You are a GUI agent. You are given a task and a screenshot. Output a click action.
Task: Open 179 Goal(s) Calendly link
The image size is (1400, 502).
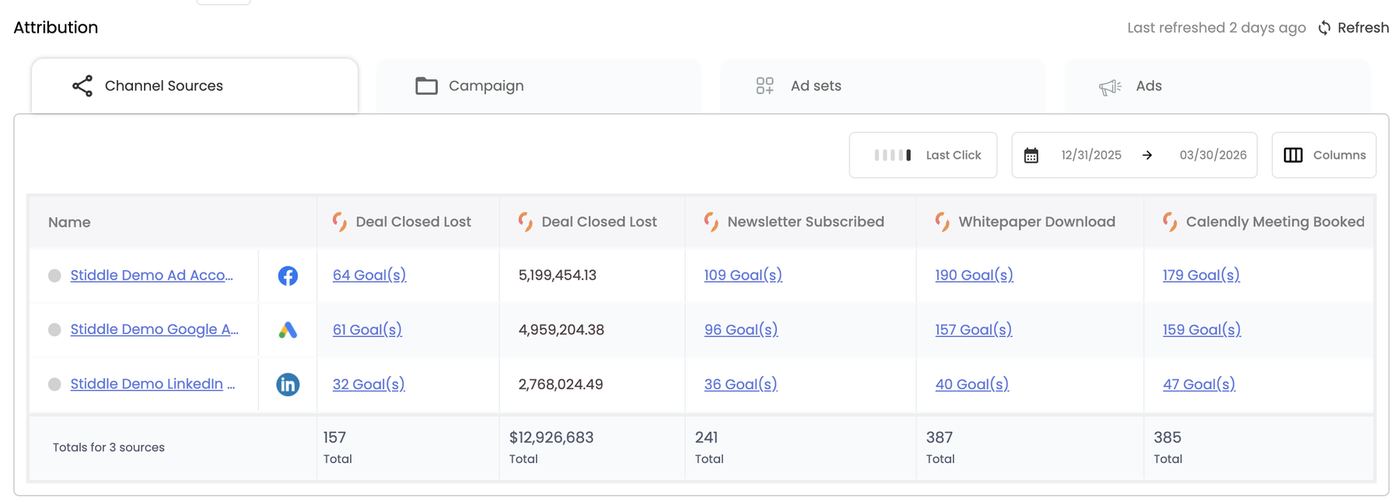point(1201,275)
